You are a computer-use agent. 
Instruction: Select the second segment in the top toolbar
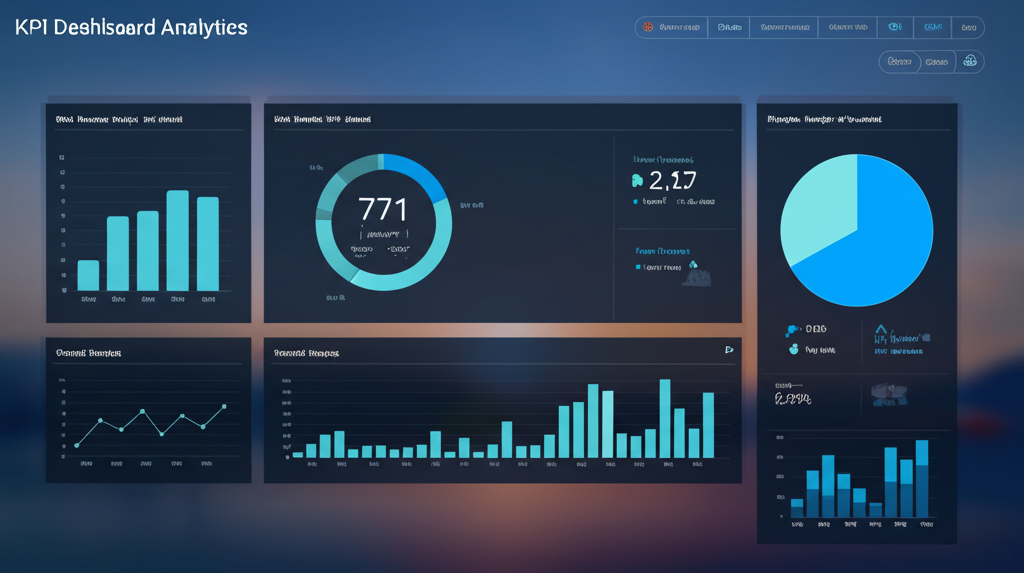click(x=728, y=28)
